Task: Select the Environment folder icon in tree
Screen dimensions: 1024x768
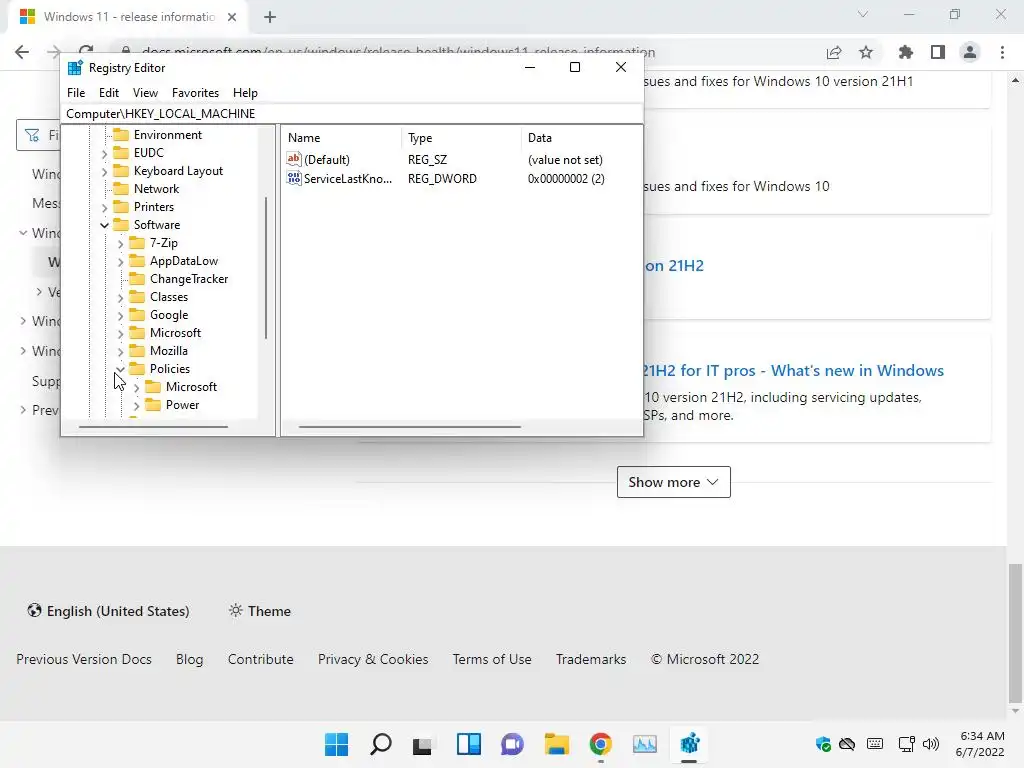Action: (x=121, y=135)
